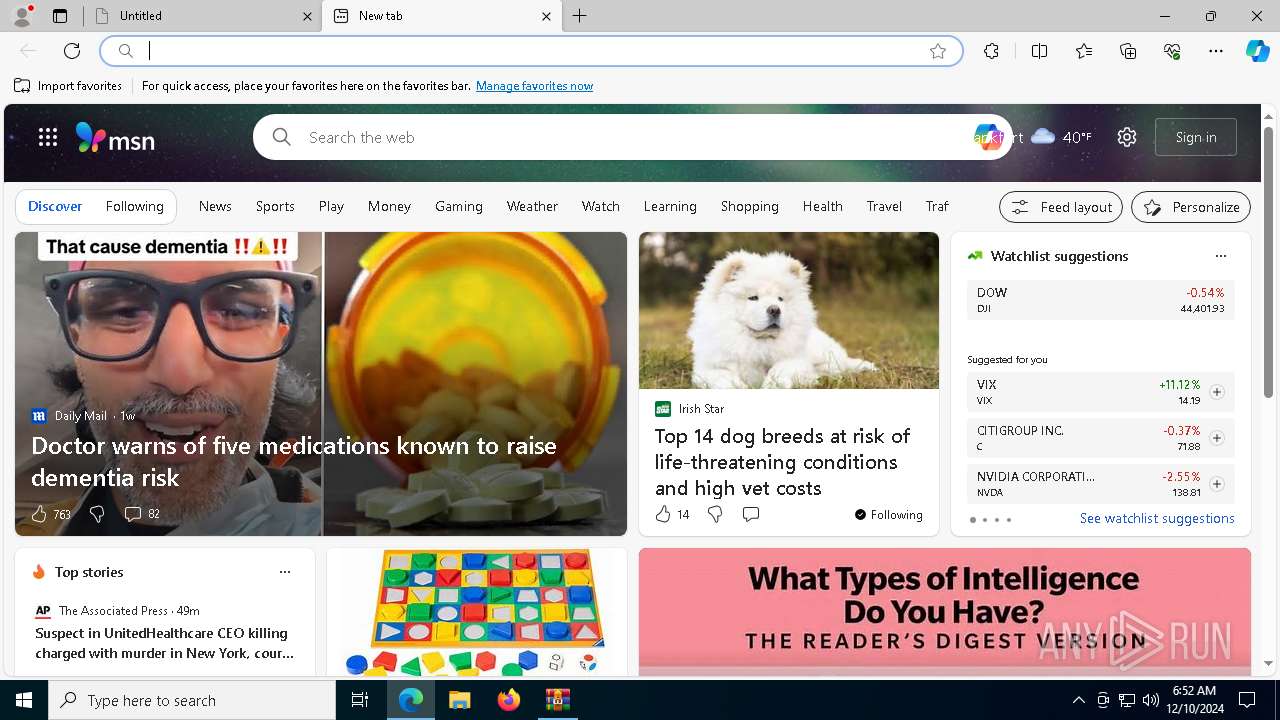Image resolution: width=1280 pixels, height=720 pixels.
Task: Switch to the Discover feed
Action: 55,206
